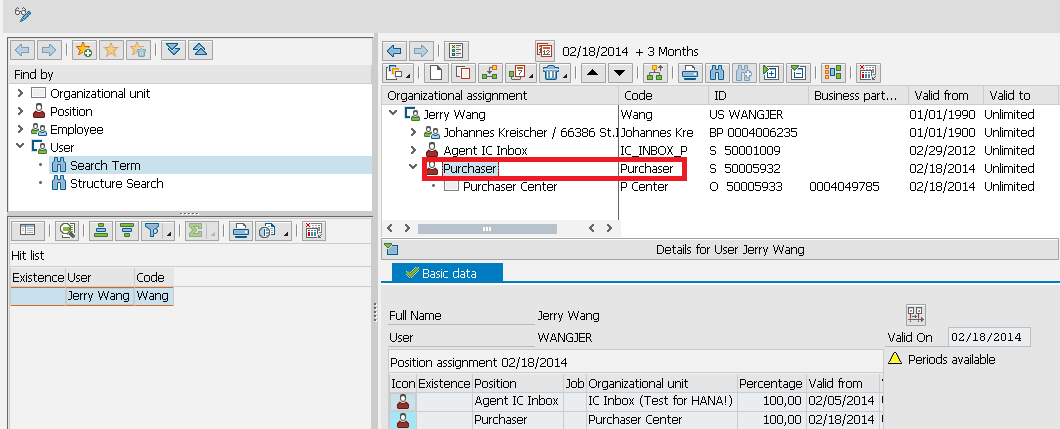Click the create new document icon

(437, 72)
